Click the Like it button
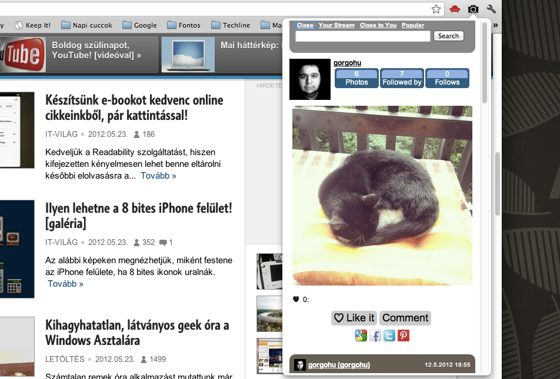This screenshot has width=560, height=379. tap(354, 318)
